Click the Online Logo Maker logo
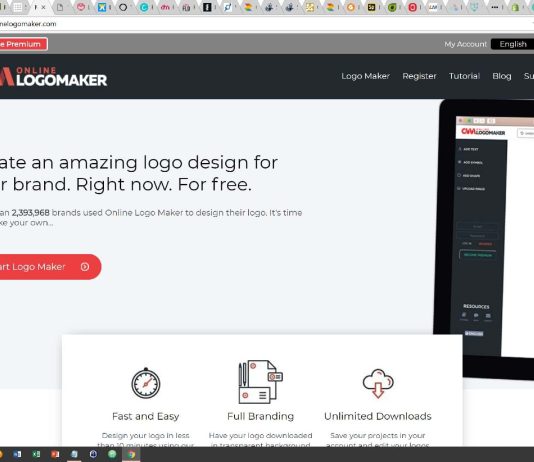Viewport: 534px width, 462px height. (53, 77)
